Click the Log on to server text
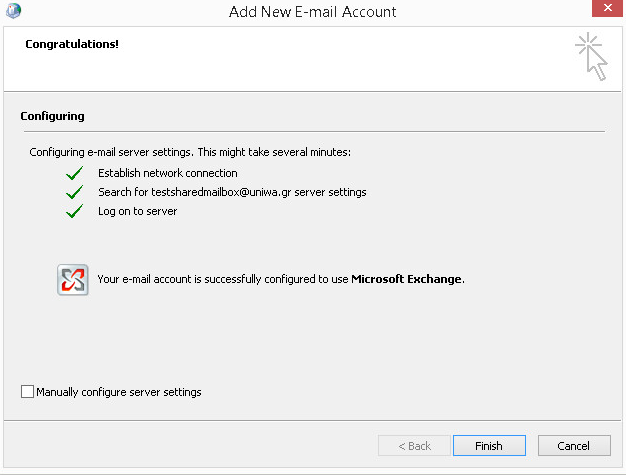 click(x=137, y=211)
